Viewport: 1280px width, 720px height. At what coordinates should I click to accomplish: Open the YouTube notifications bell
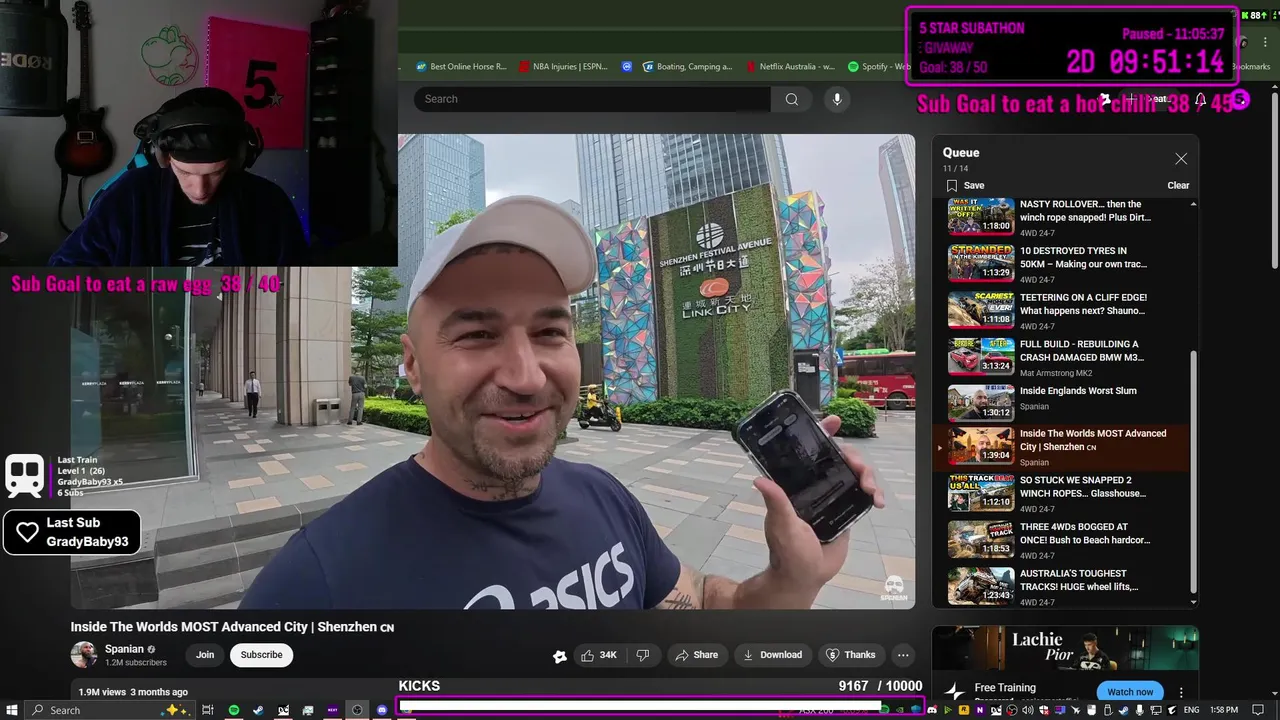point(1200,100)
